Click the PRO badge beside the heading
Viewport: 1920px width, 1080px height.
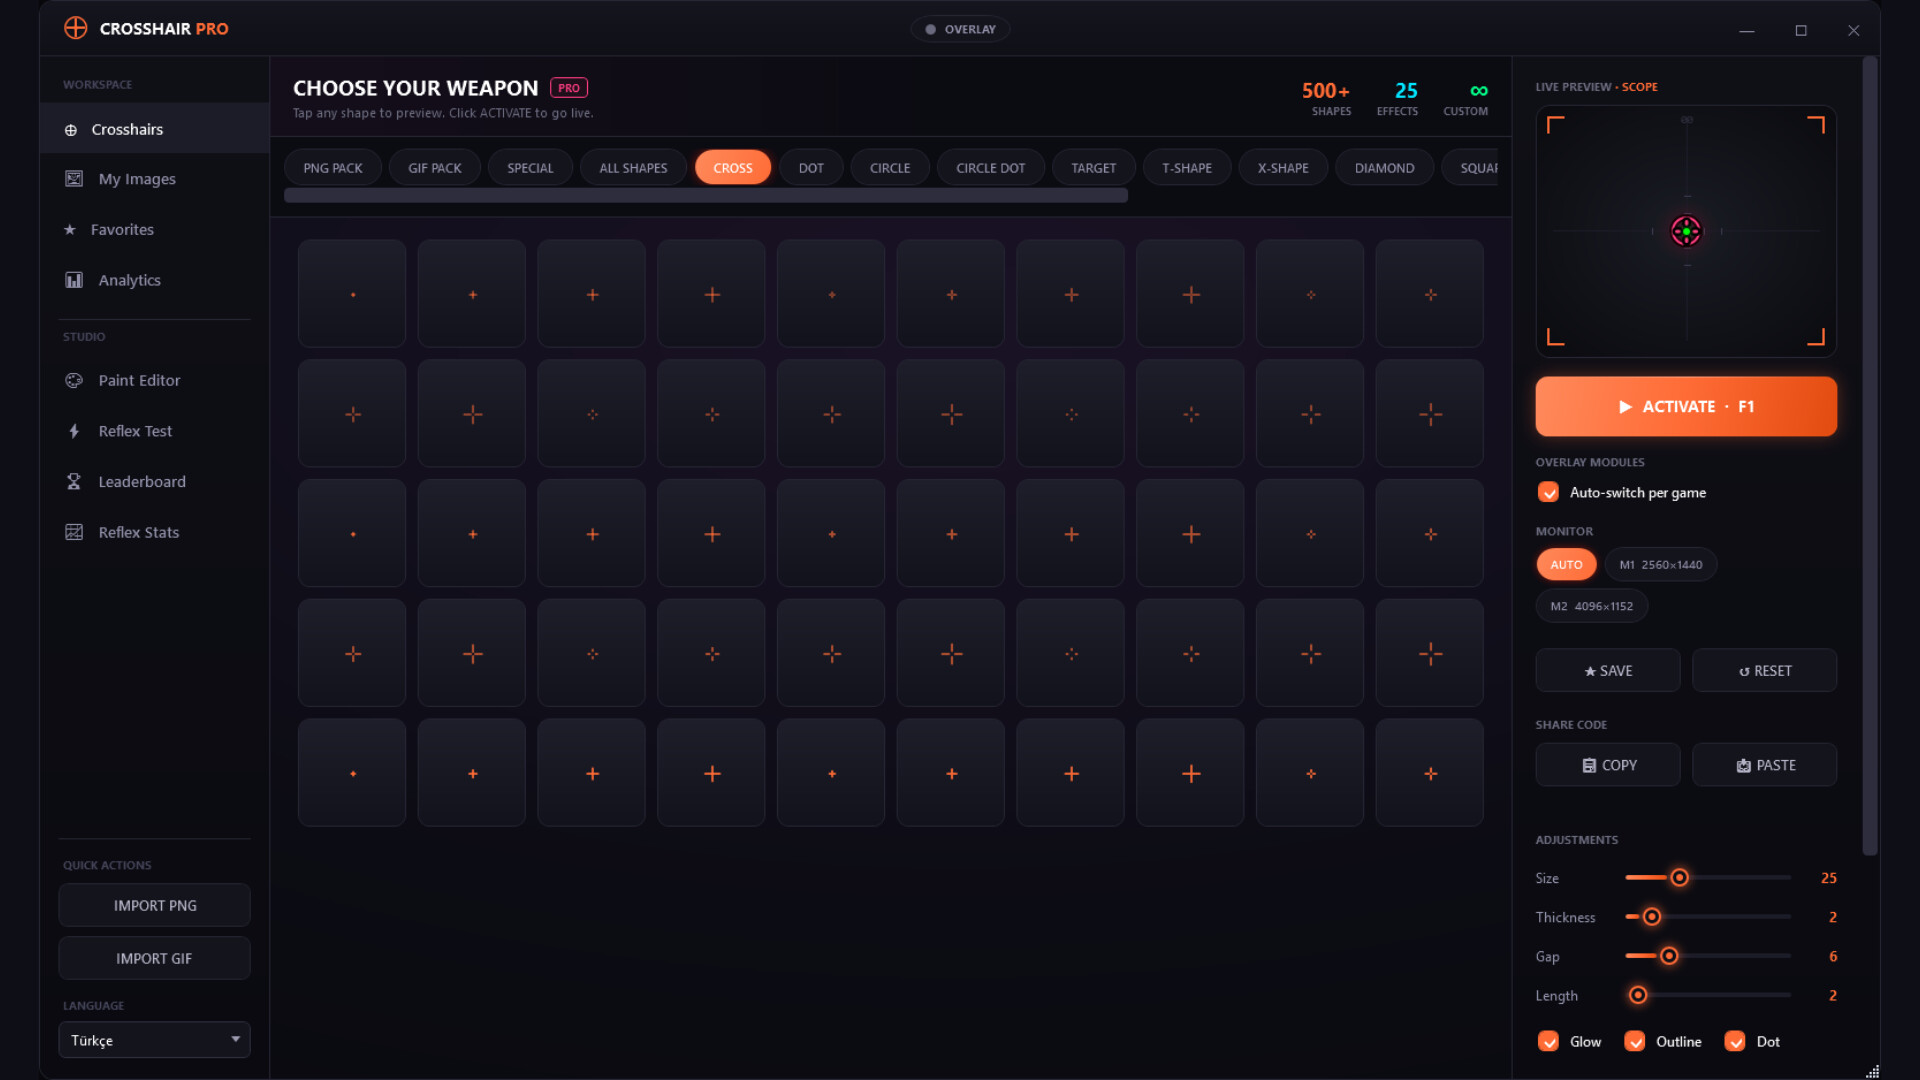pyautogui.click(x=569, y=88)
